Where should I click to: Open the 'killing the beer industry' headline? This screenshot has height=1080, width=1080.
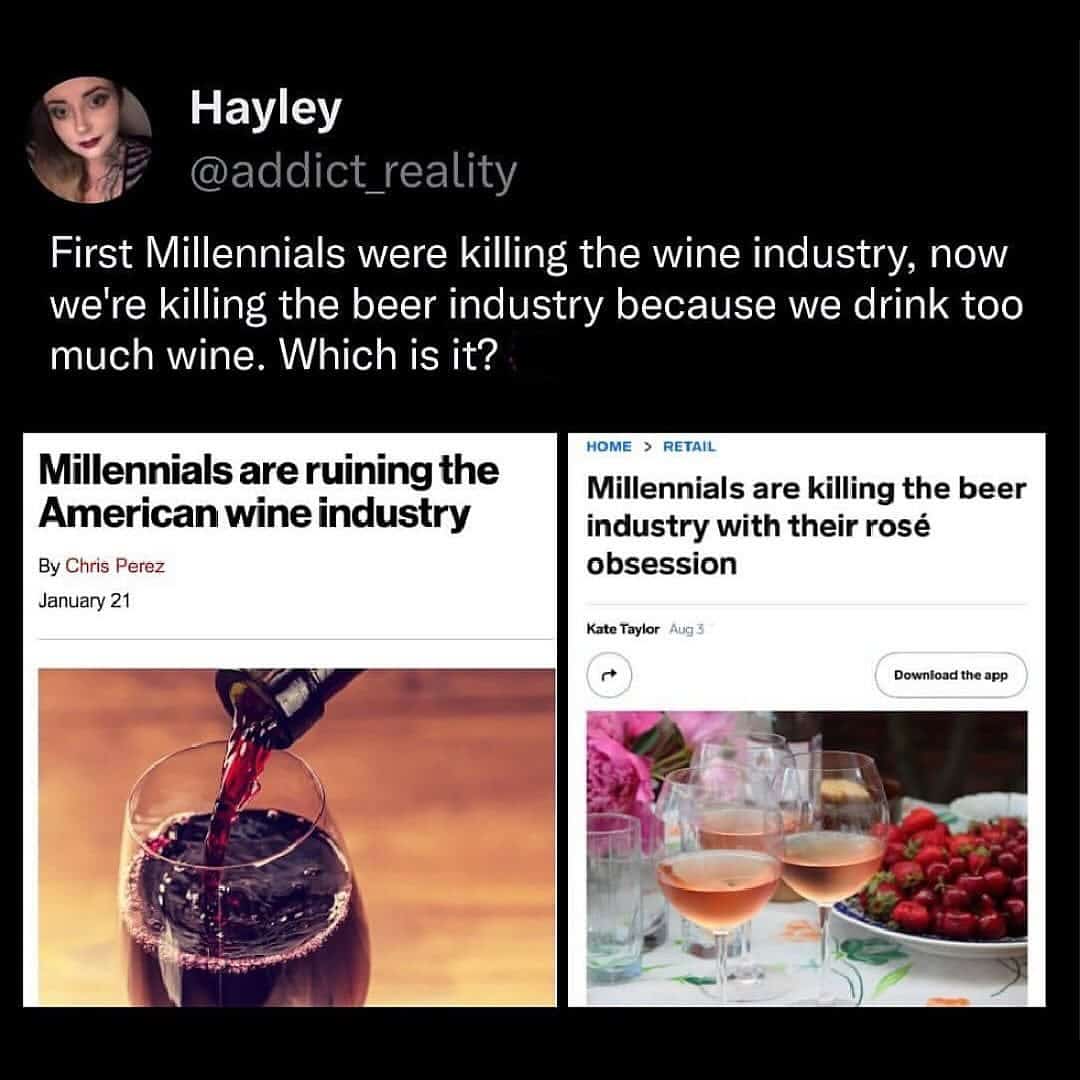coord(806,526)
